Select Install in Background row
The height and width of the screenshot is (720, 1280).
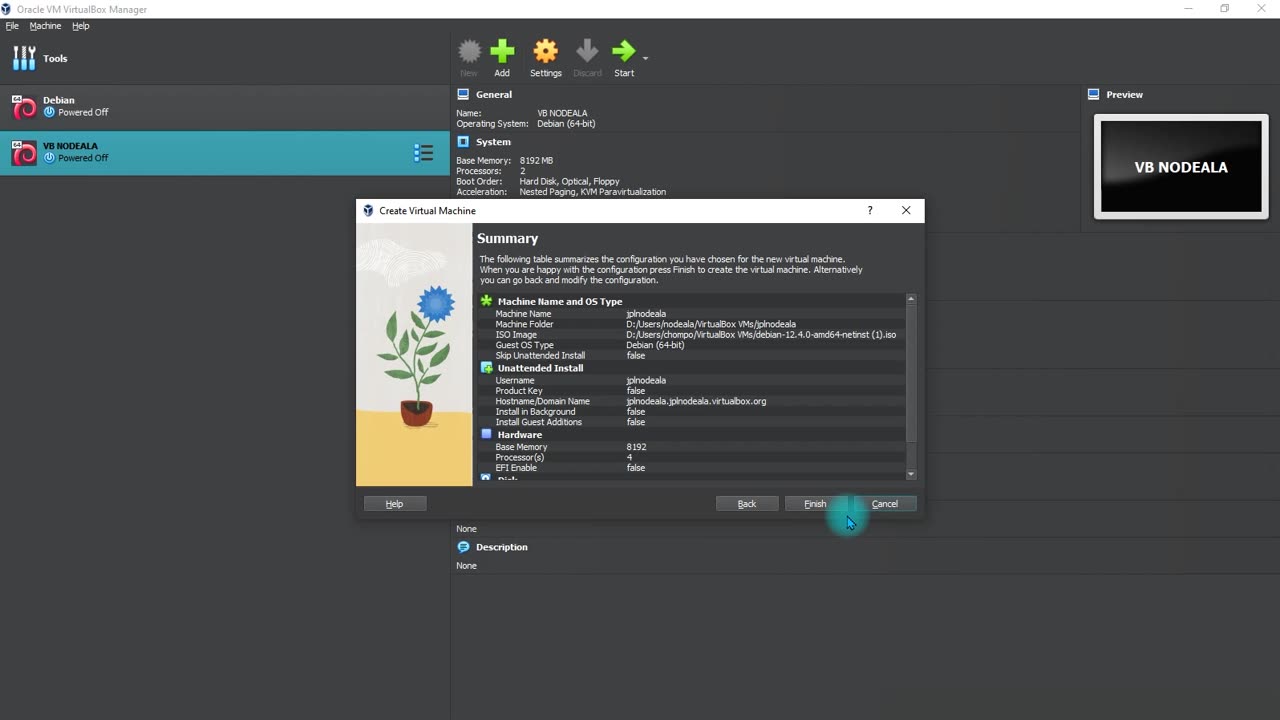(692, 412)
